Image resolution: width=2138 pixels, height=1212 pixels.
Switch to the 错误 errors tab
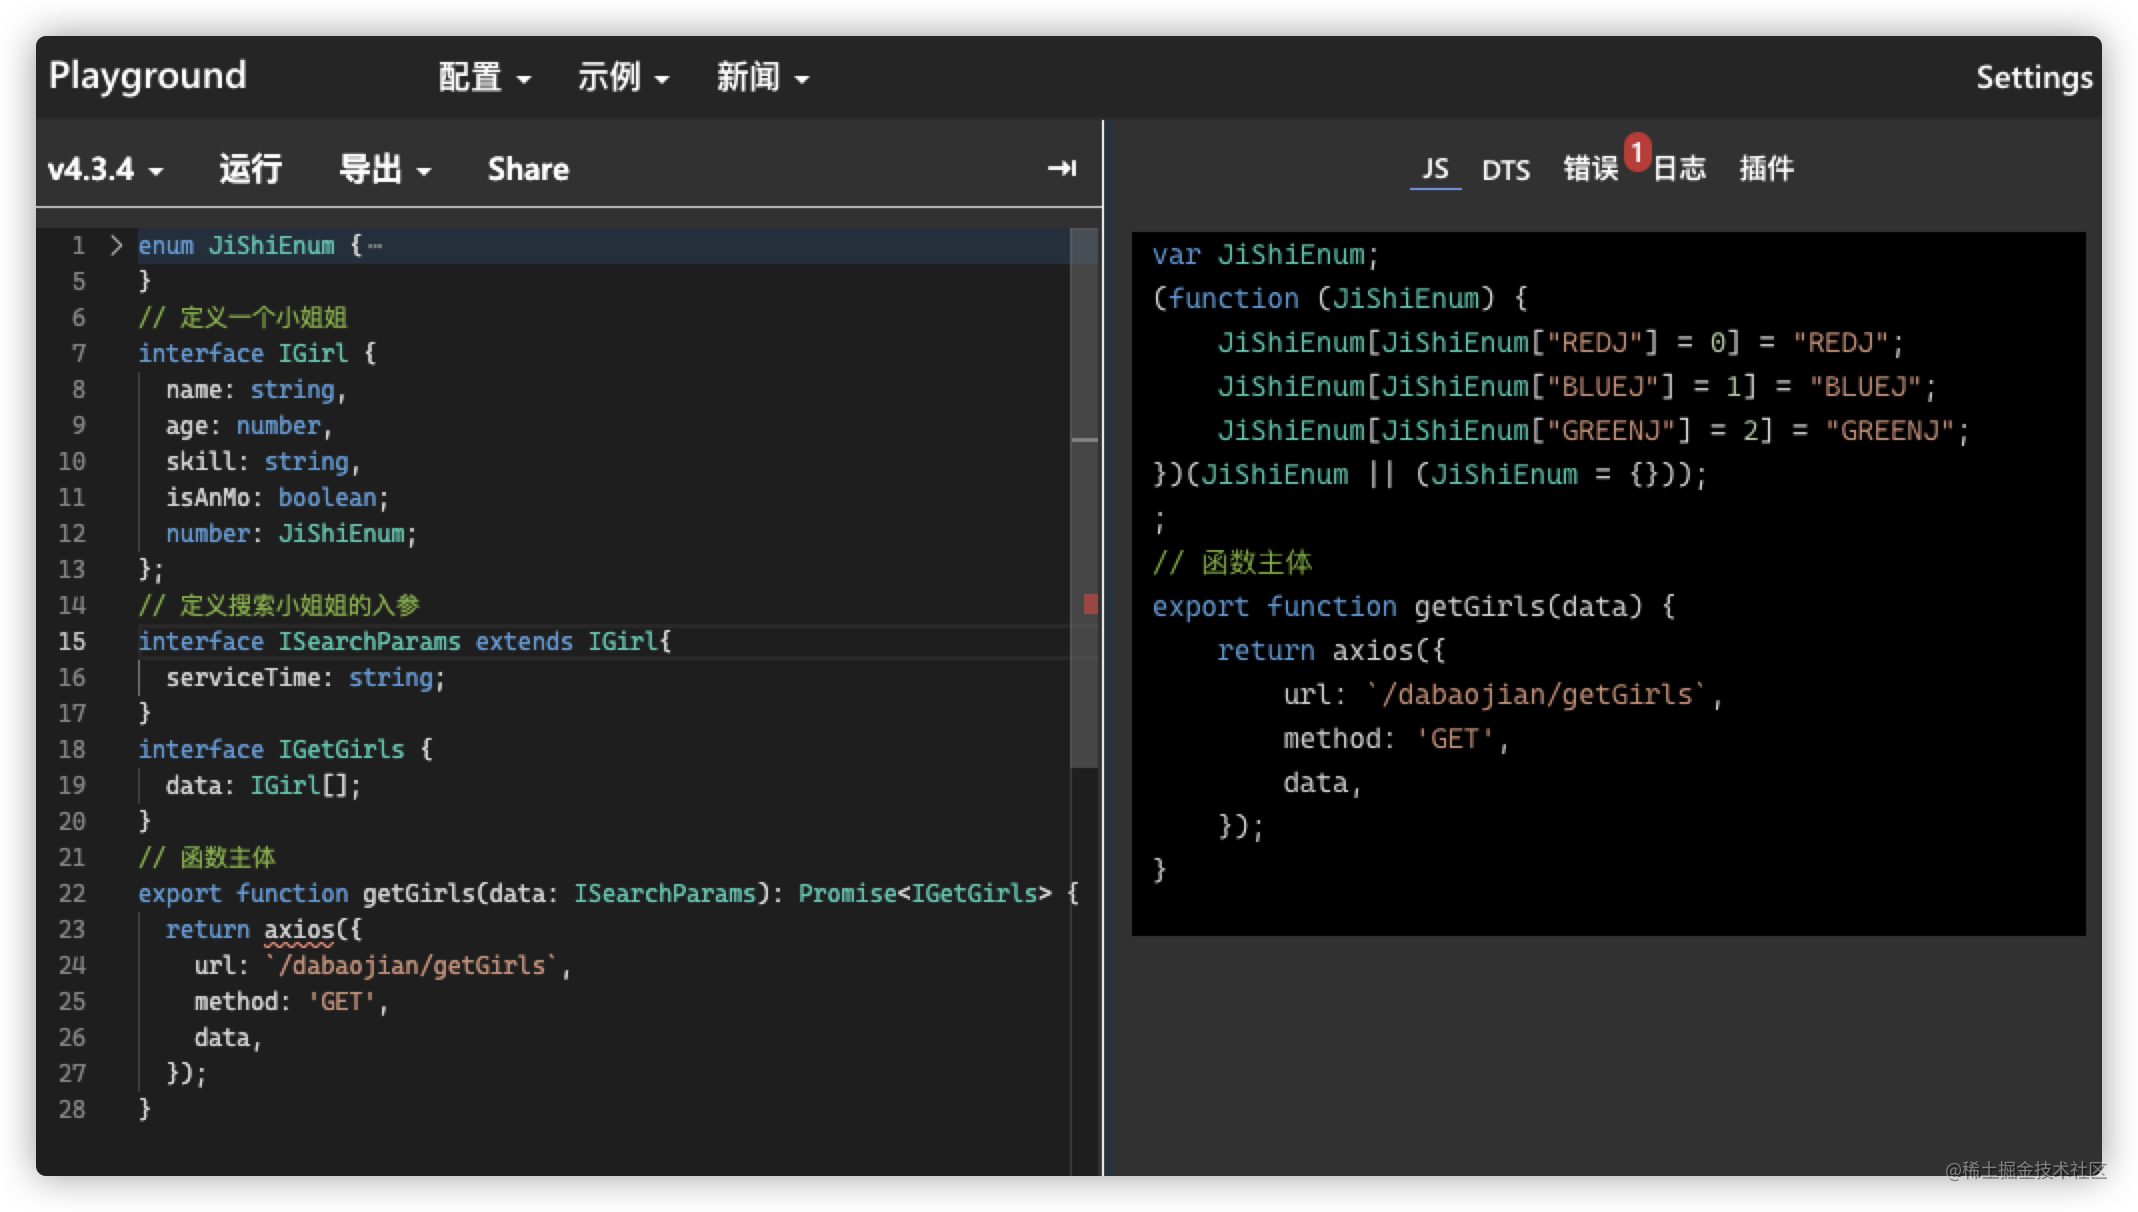(1590, 168)
